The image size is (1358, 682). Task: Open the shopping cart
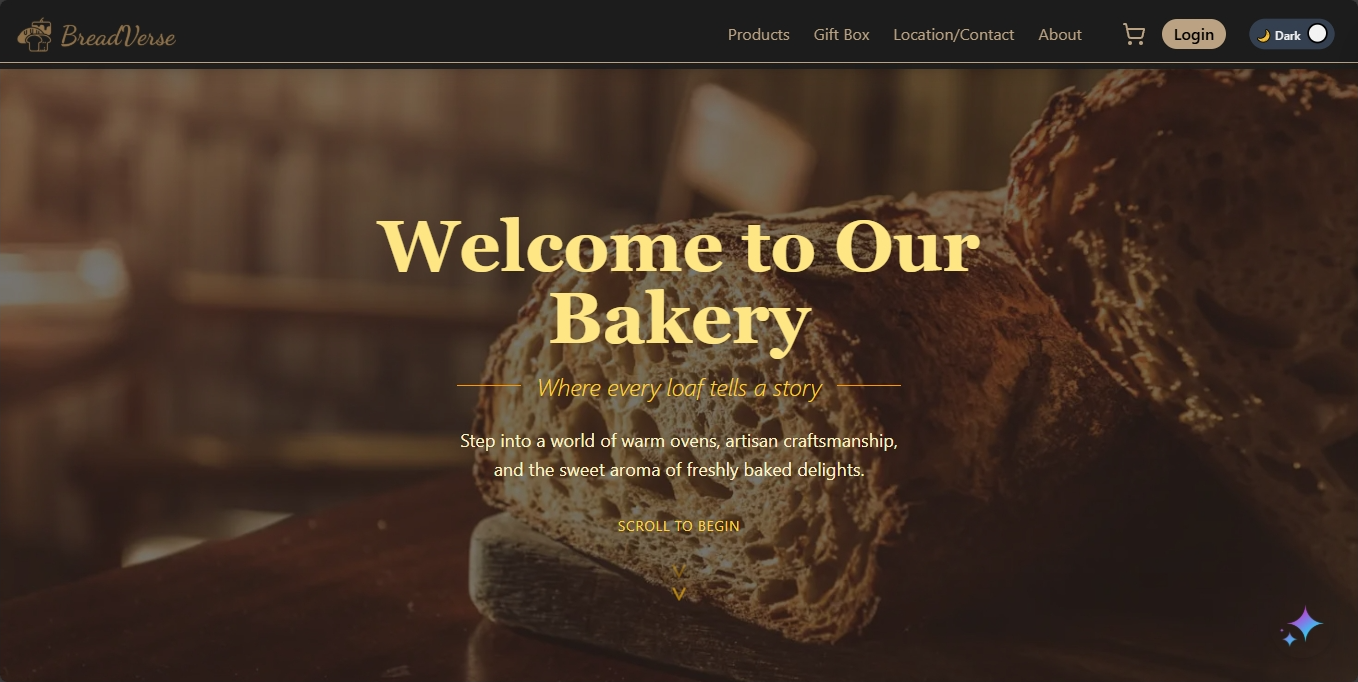[x=1134, y=35]
